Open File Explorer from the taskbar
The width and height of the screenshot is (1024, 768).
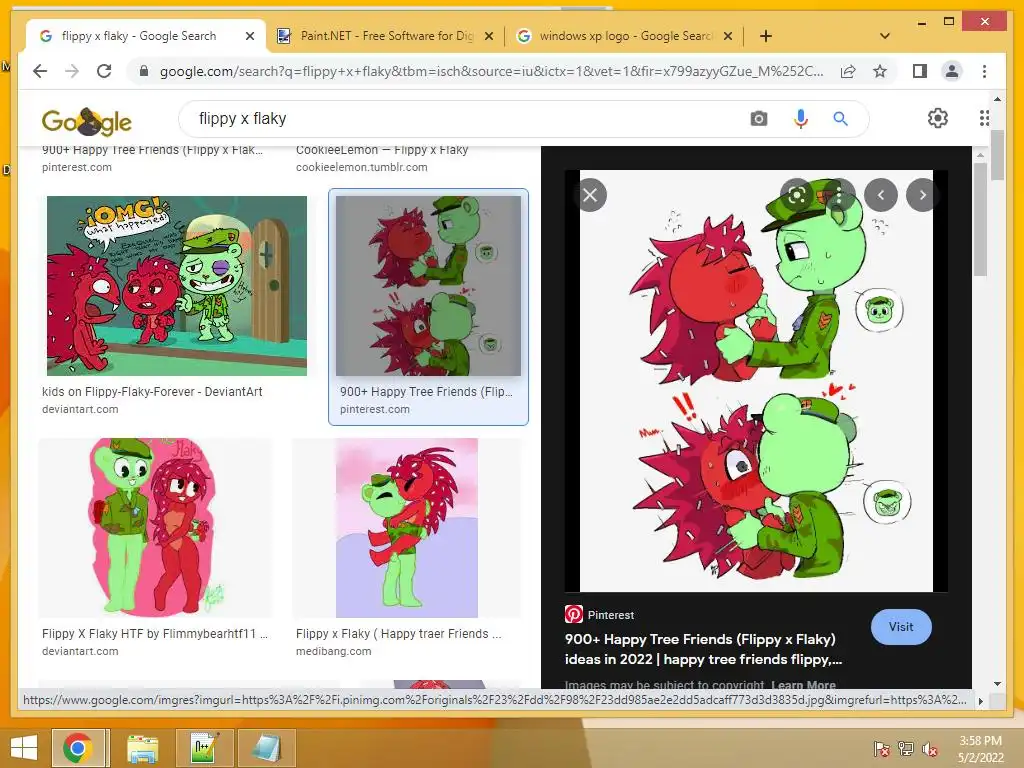coord(142,748)
